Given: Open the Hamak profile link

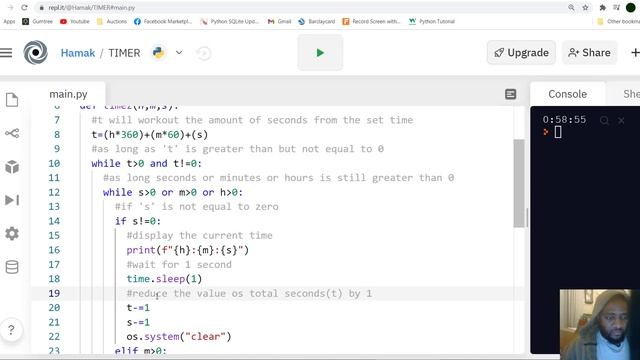Looking at the screenshot, I should pos(78,53).
